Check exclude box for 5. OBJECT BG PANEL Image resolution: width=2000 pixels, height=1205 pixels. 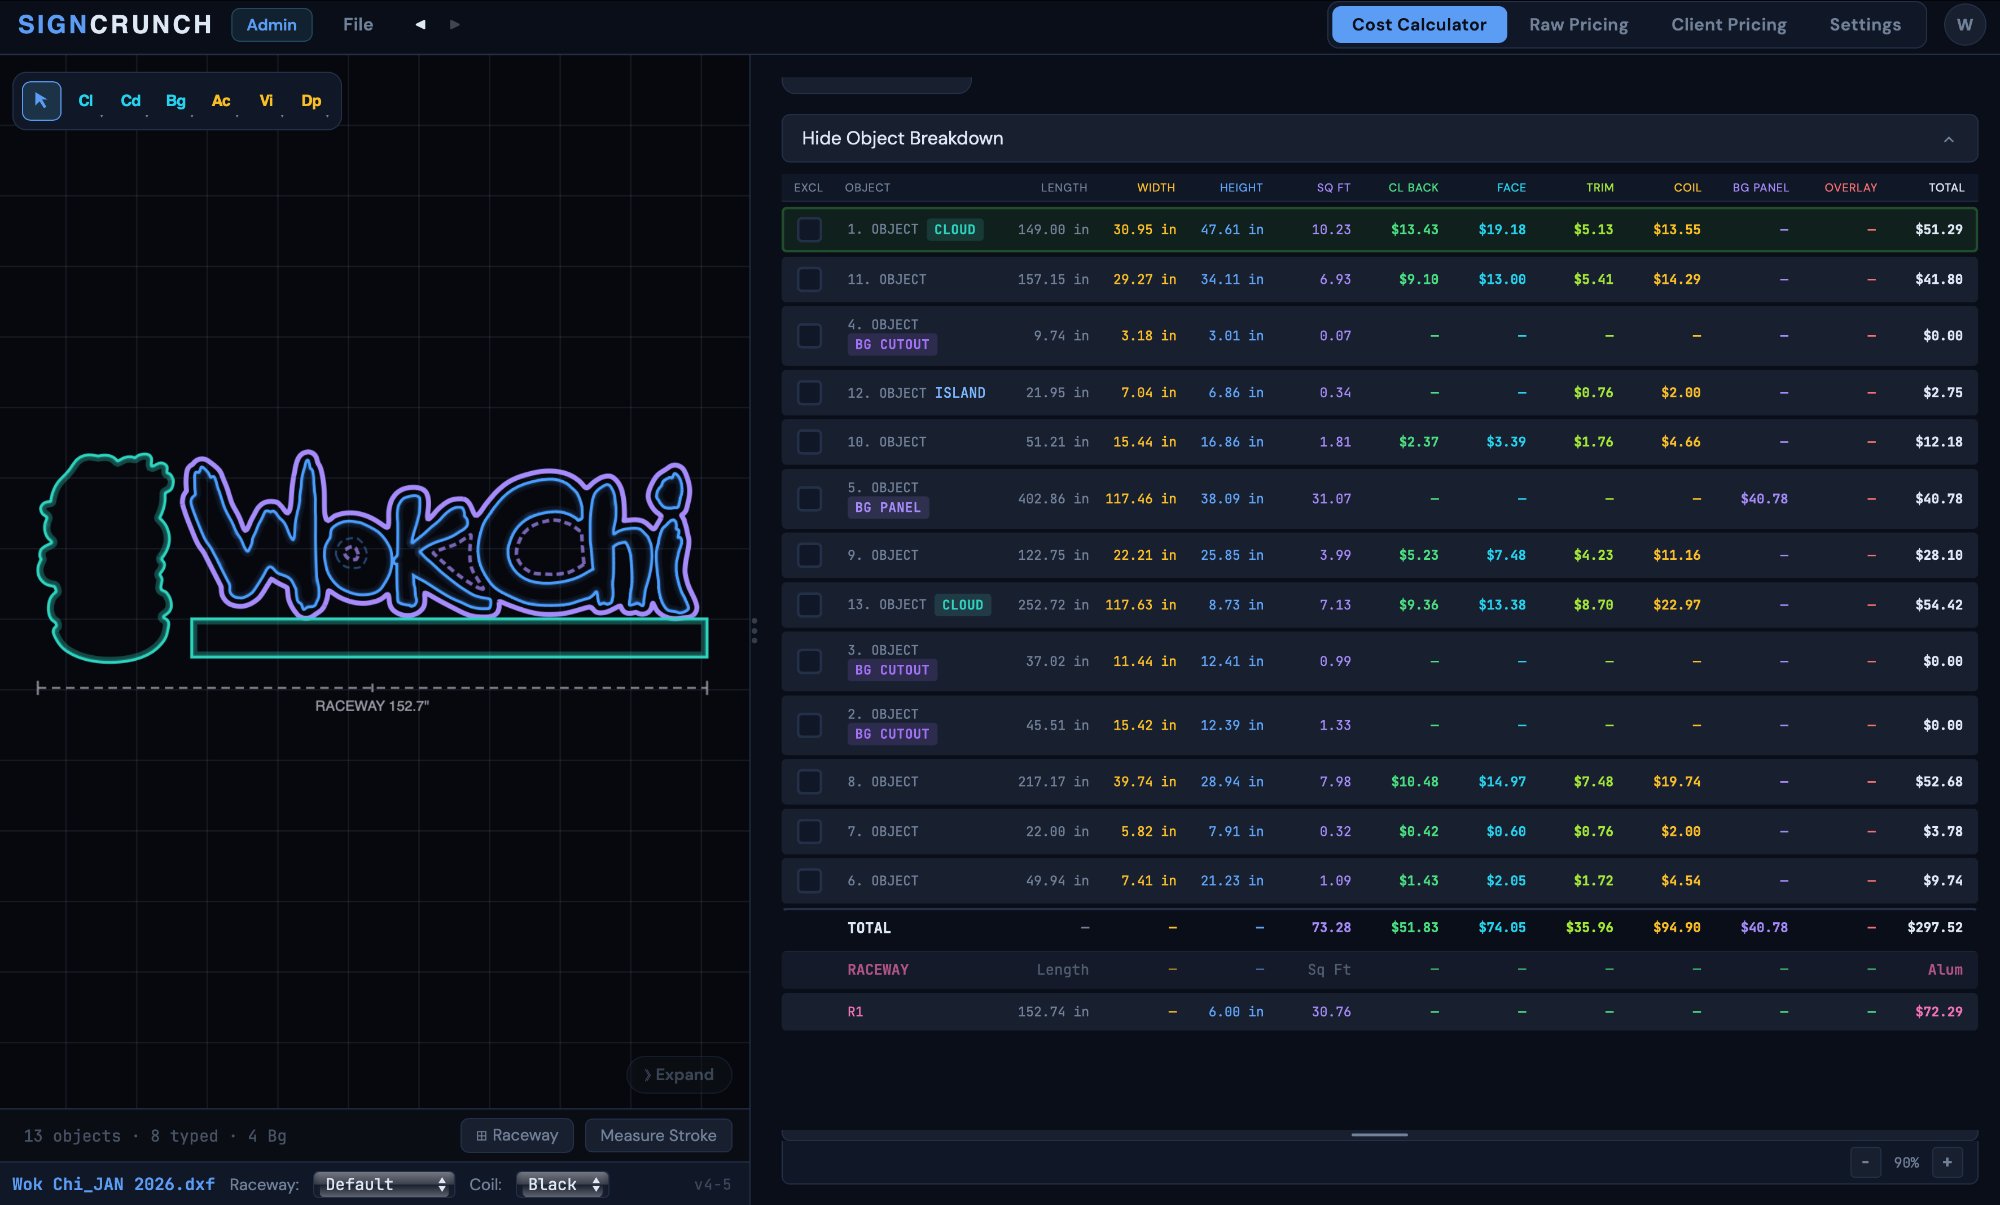click(x=809, y=498)
